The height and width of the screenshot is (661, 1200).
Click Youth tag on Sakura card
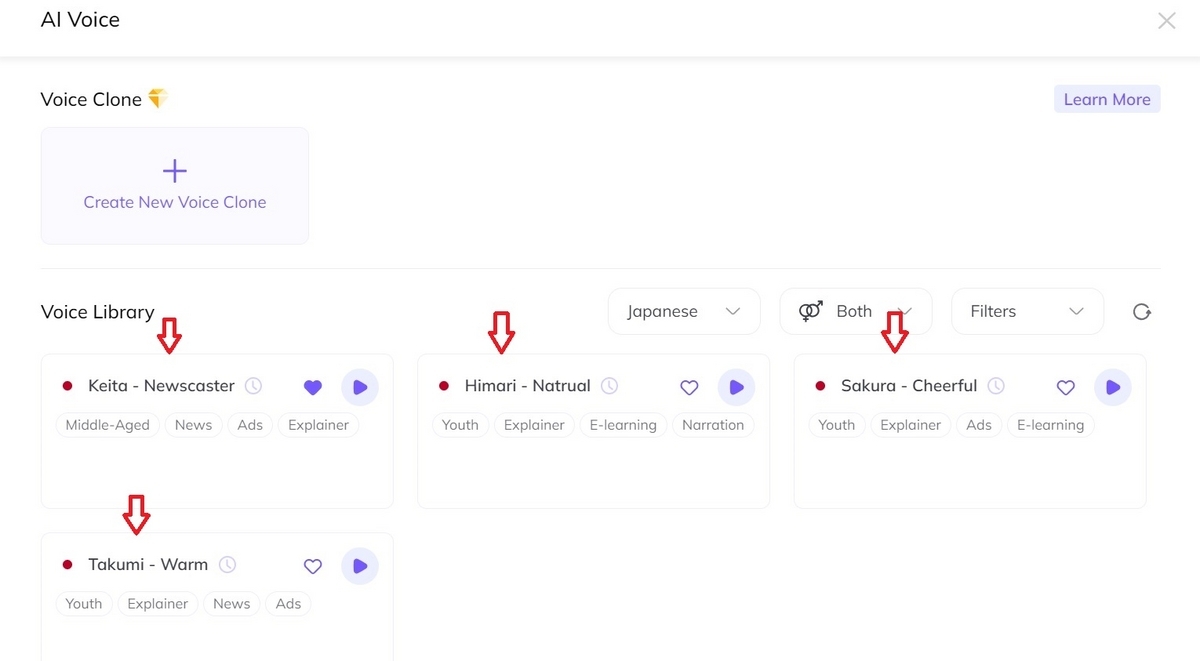[836, 425]
